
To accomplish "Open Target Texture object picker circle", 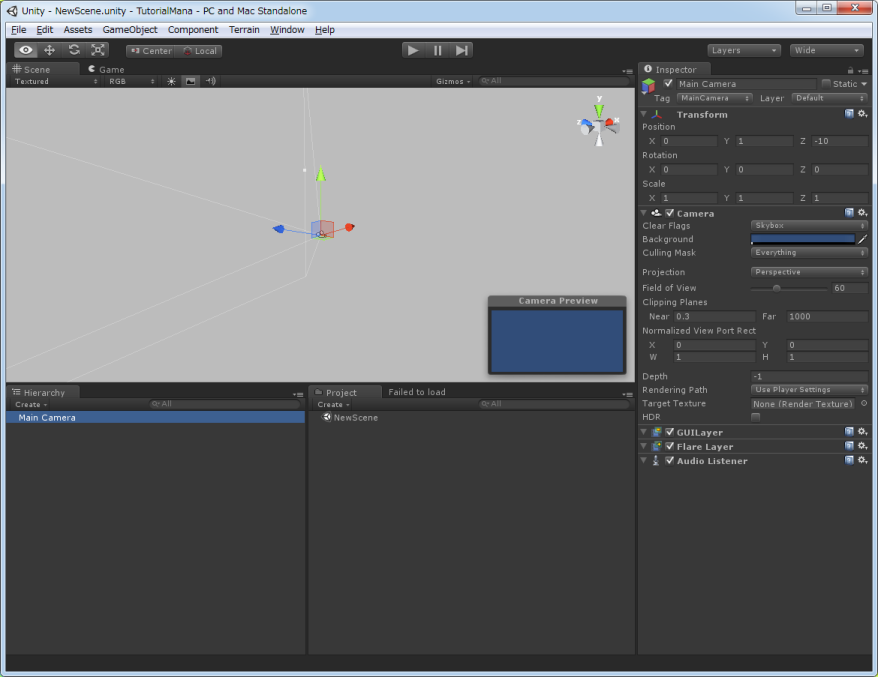I will pyautogui.click(x=864, y=403).
